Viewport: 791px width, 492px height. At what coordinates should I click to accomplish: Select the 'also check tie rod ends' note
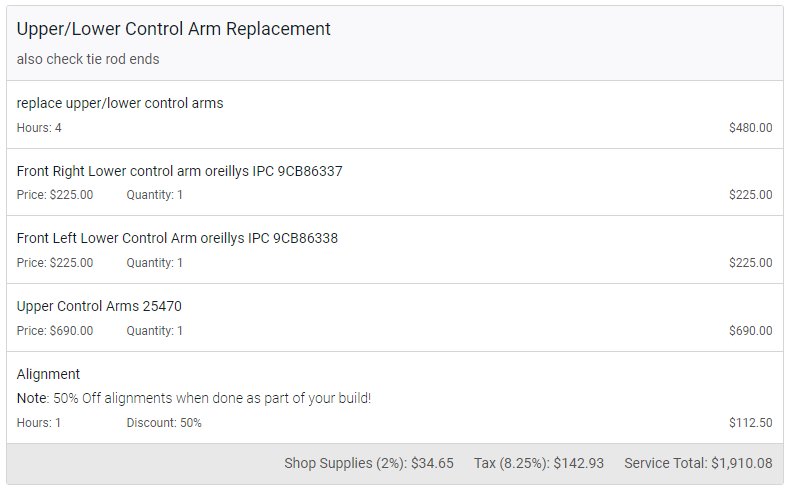point(88,59)
